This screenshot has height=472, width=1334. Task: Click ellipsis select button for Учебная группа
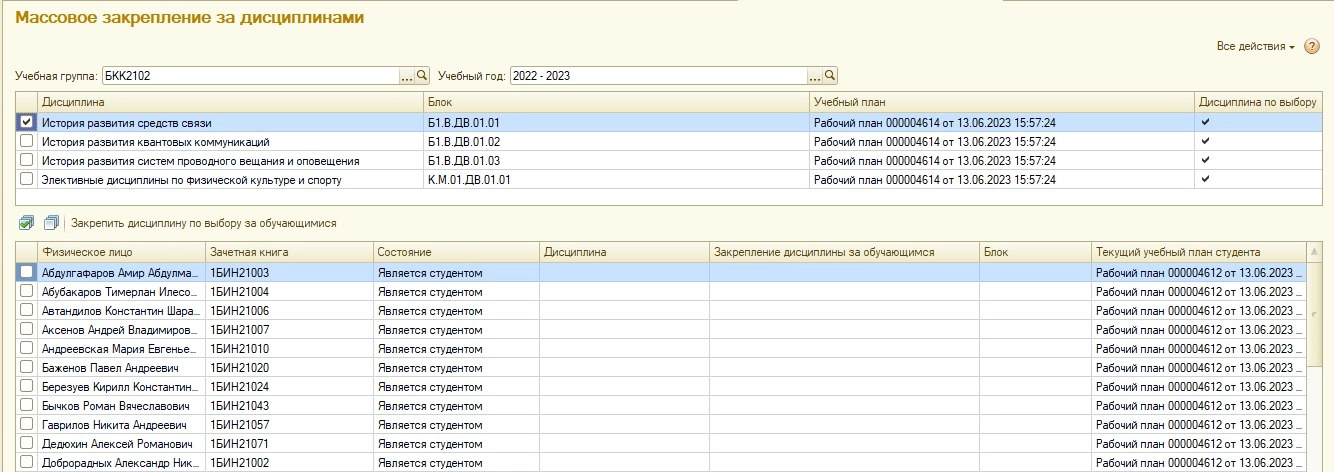(406, 75)
